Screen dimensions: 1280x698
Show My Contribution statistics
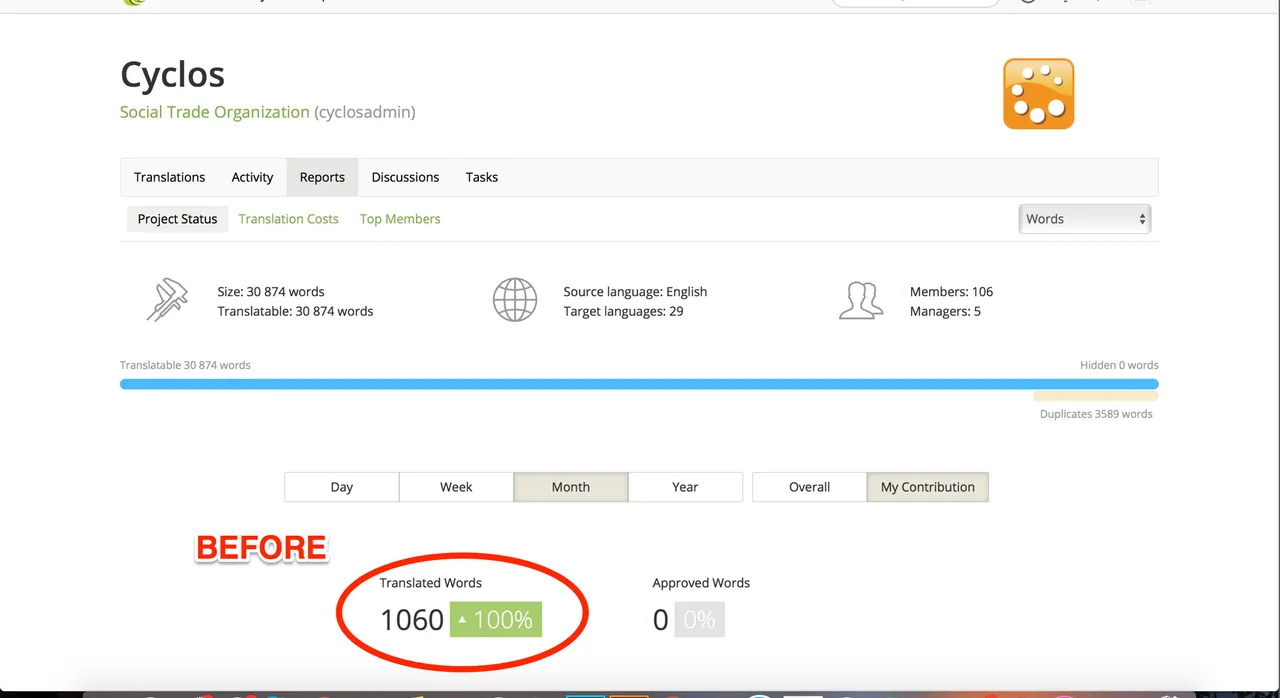(928, 487)
